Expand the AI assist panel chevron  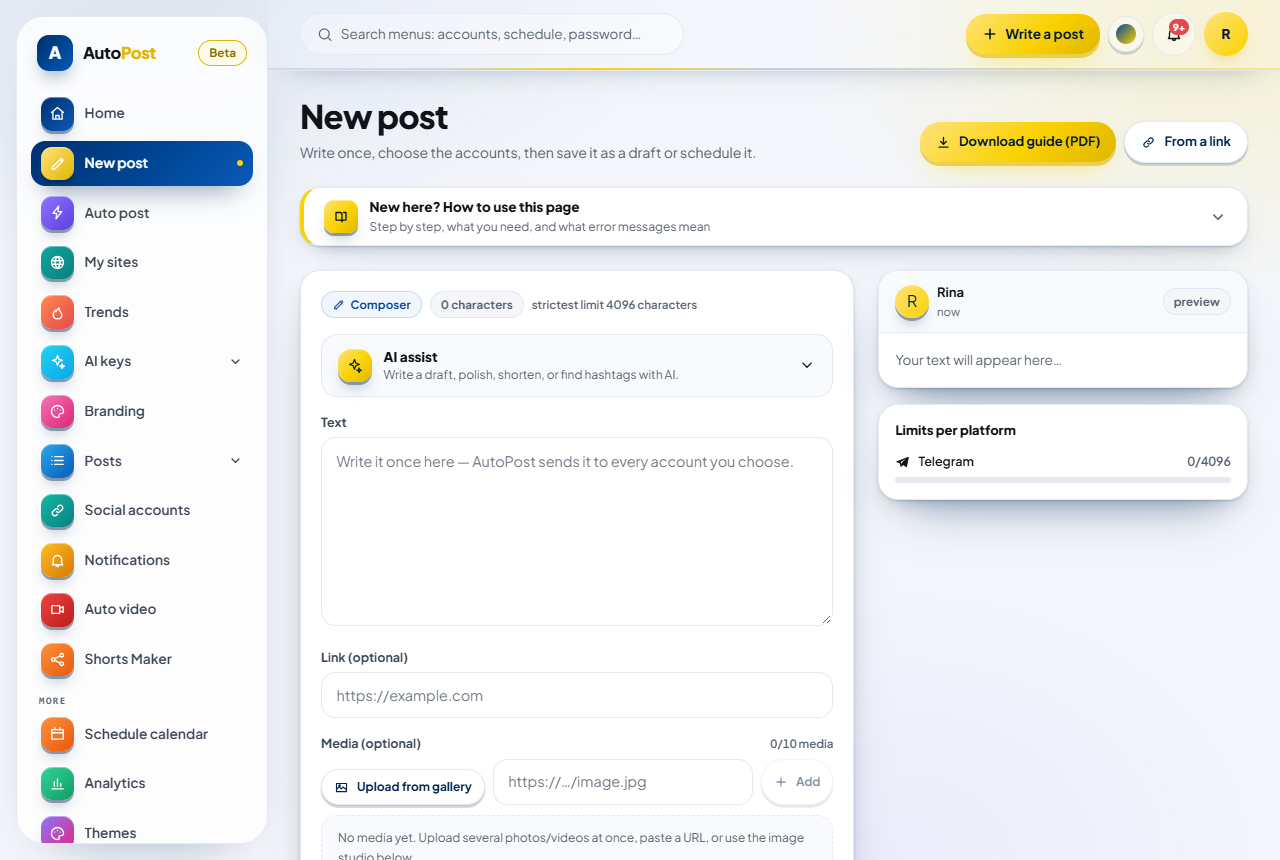pos(807,365)
